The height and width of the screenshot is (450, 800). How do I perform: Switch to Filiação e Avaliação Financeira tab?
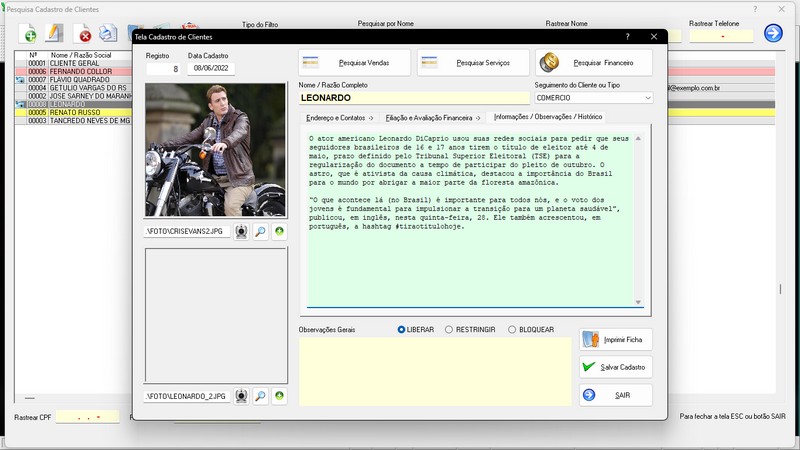click(433, 118)
